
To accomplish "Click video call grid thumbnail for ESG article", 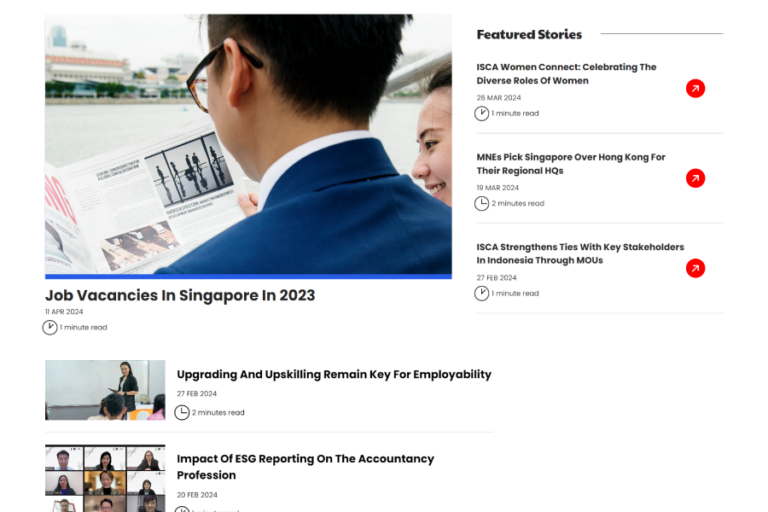I will (105, 478).
